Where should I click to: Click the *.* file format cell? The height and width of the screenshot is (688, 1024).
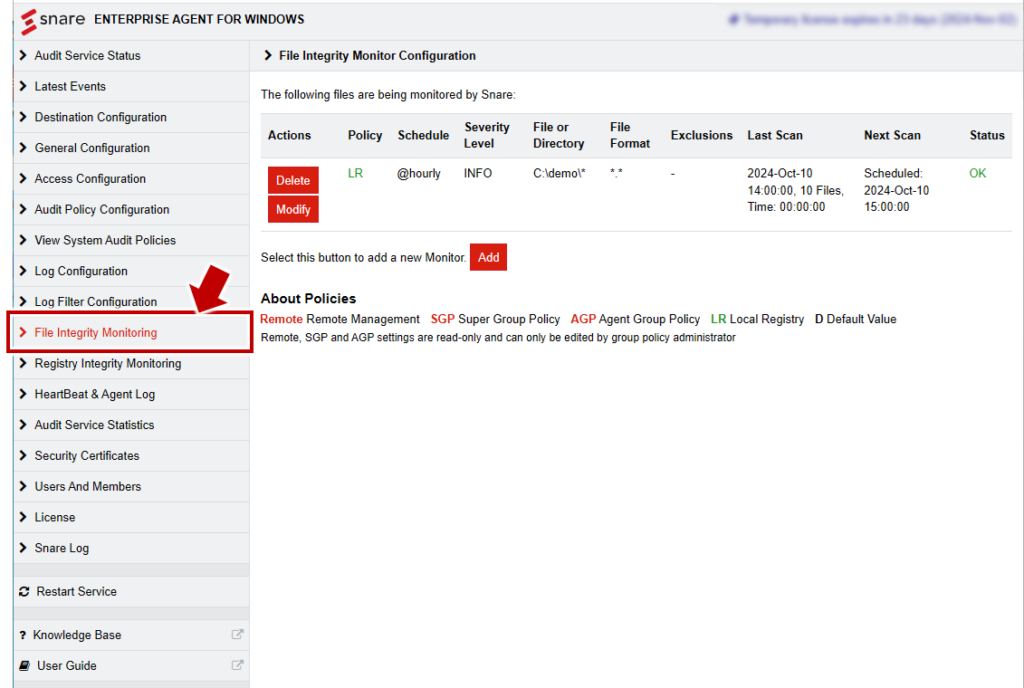click(616, 173)
